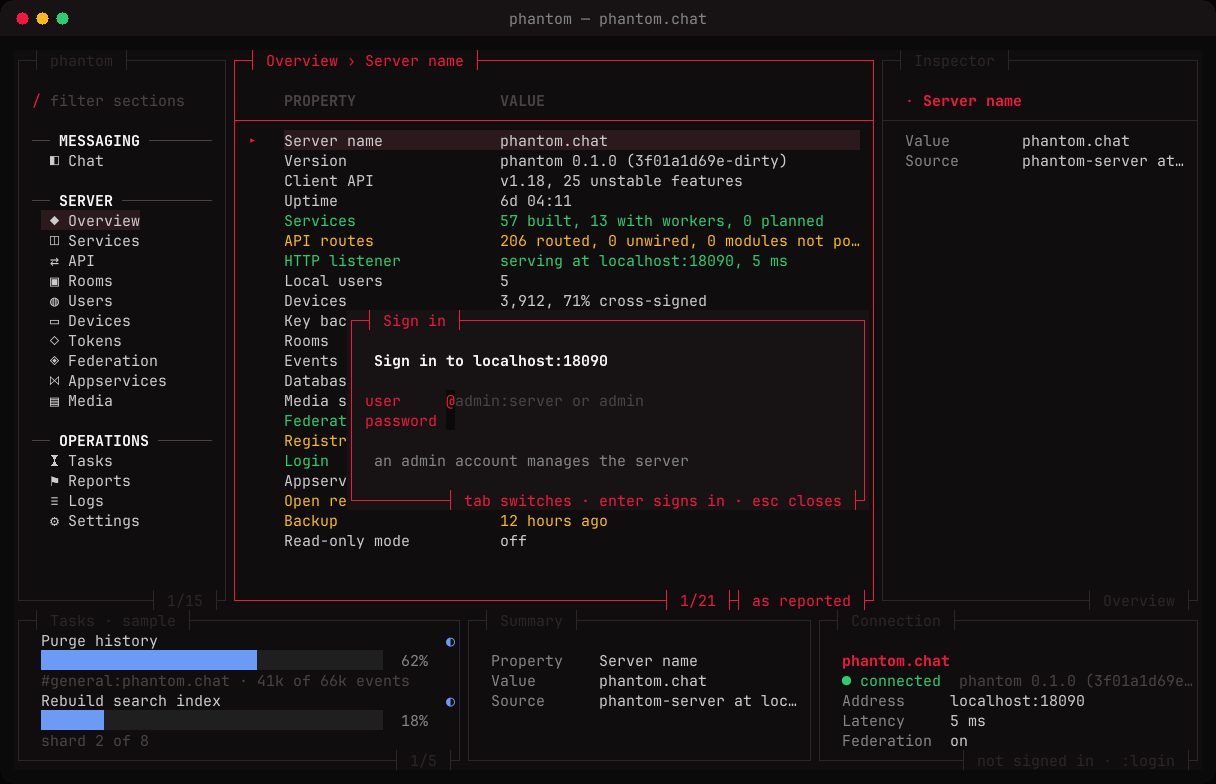Click the Rebuild search index progress bar
This screenshot has height=784, width=1216.
tap(212, 721)
